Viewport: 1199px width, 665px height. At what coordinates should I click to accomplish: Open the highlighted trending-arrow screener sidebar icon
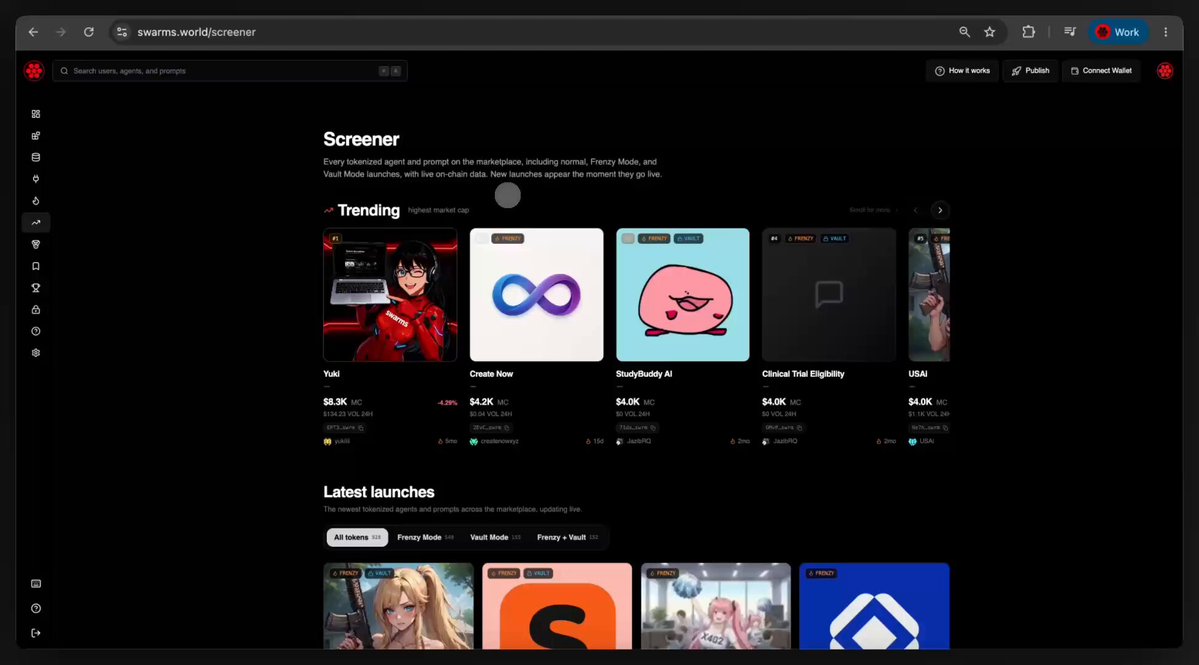pos(36,222)
